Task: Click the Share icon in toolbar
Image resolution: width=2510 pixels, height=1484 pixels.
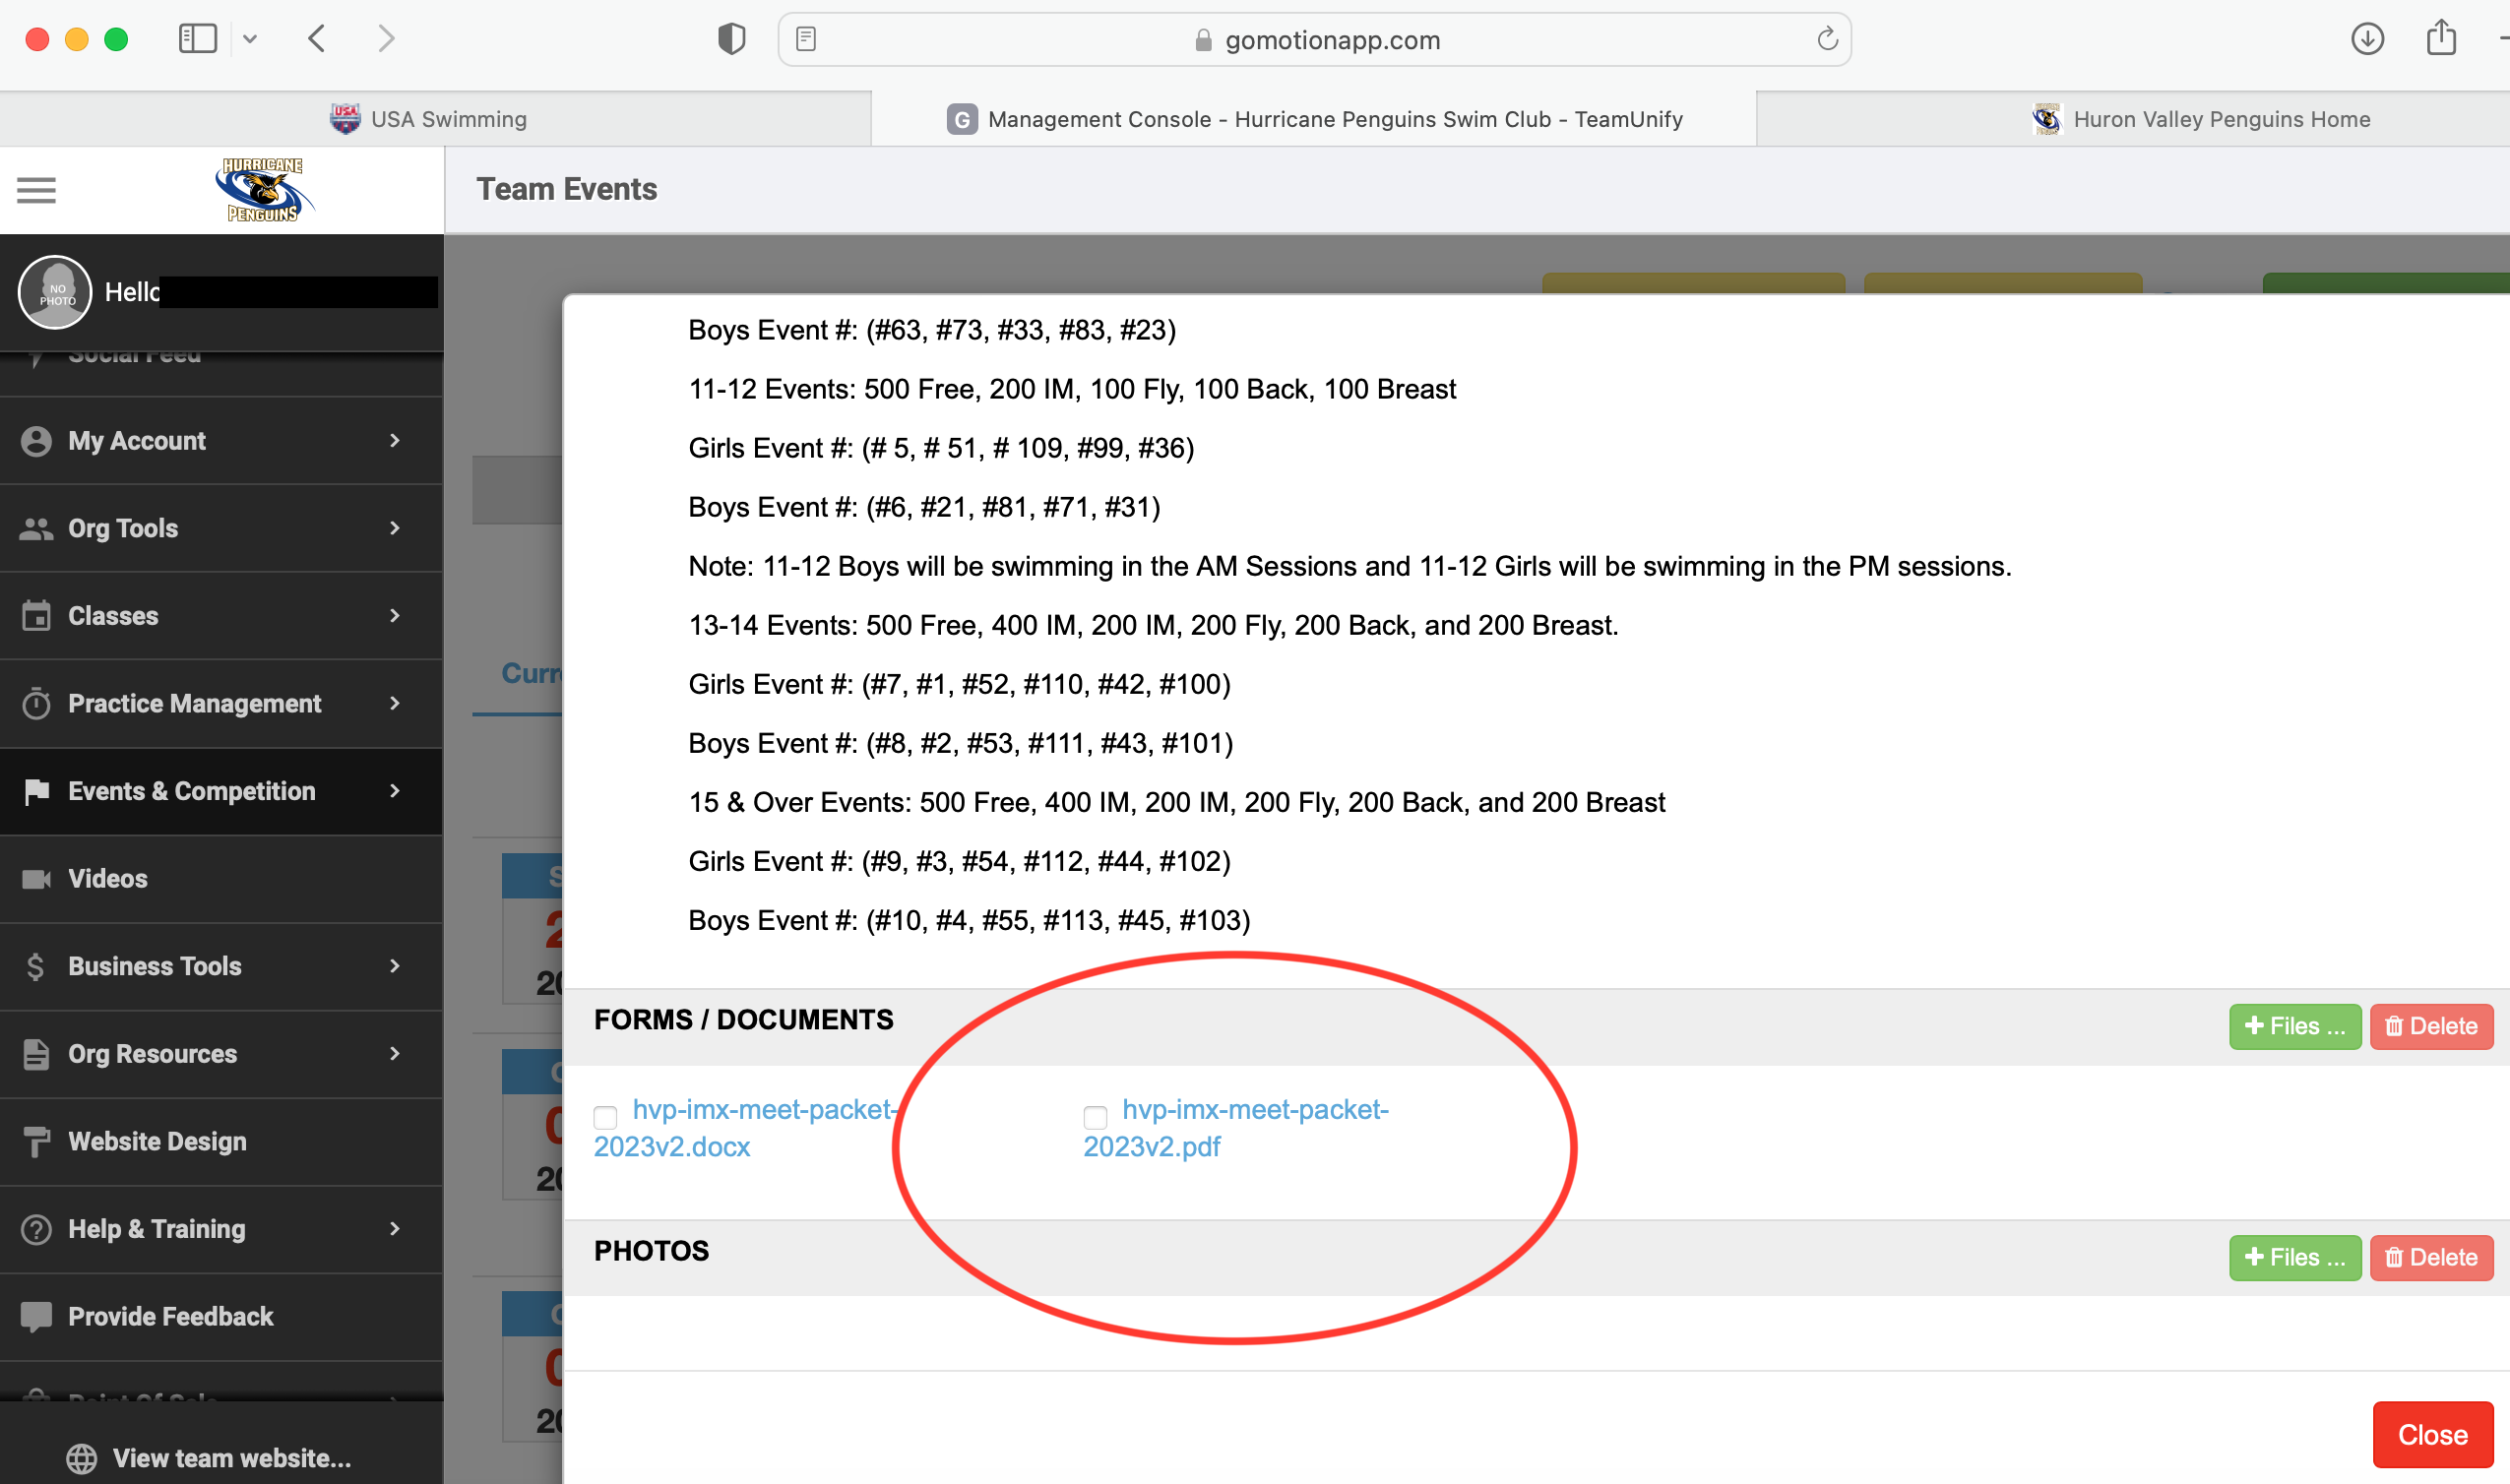Action: coord(2441,39)
